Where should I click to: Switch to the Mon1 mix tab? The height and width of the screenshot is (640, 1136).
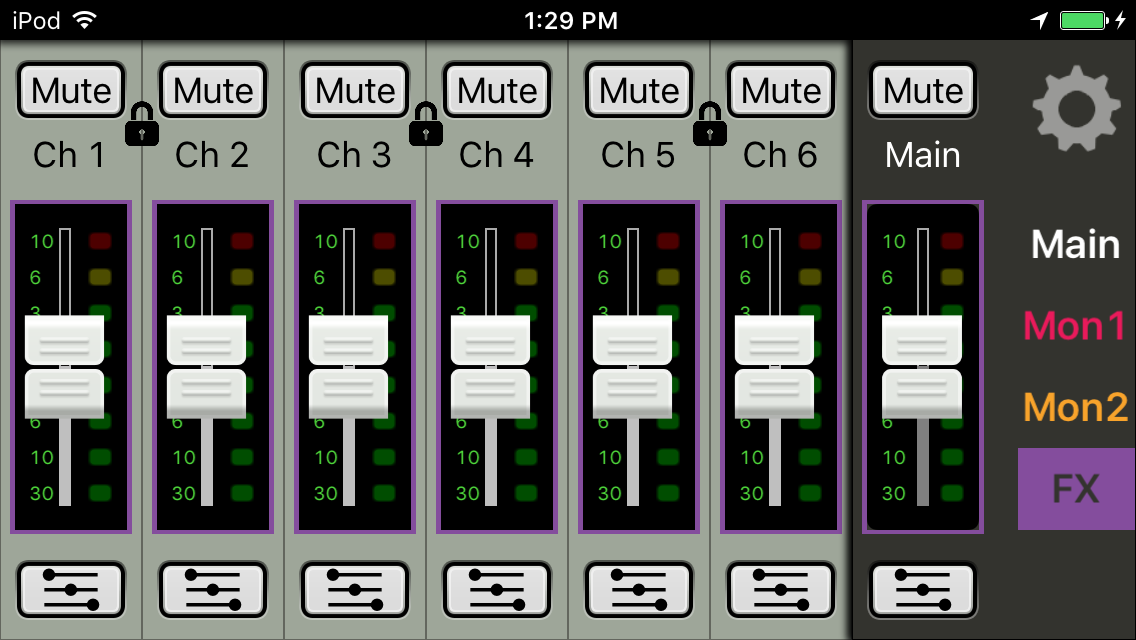pyautogui.click(x=1076, y=325)
